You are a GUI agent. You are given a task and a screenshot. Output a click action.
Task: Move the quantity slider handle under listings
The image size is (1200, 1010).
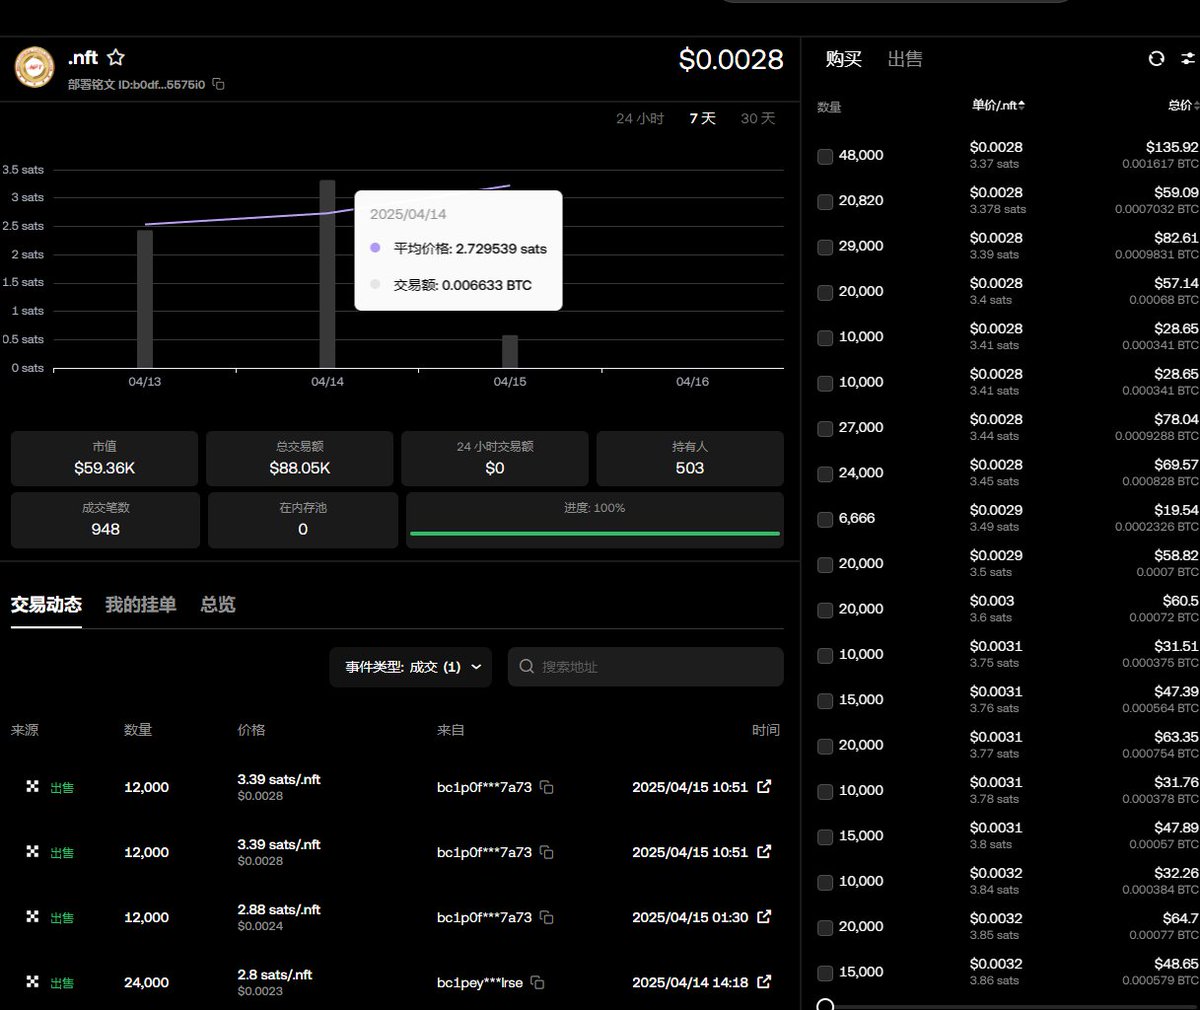click(x=825, y=1004)
